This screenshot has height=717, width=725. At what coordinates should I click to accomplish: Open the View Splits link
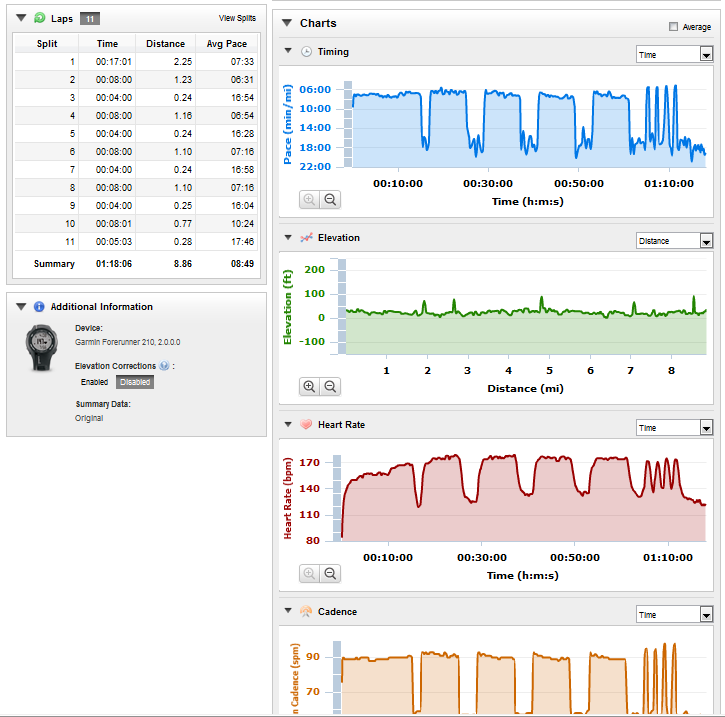237,18
